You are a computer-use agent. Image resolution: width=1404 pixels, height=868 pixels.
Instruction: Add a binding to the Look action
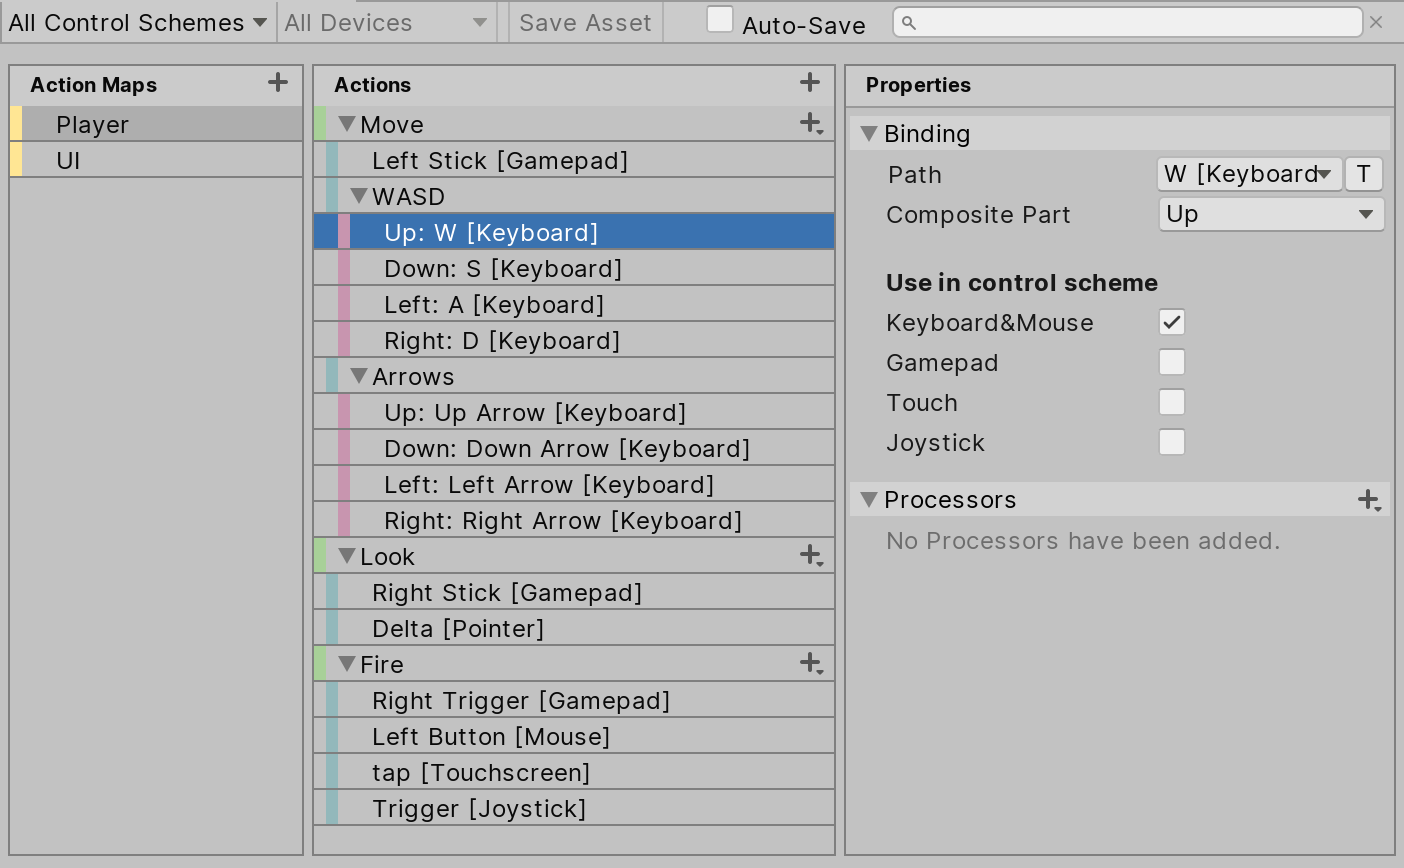[810, 556]
